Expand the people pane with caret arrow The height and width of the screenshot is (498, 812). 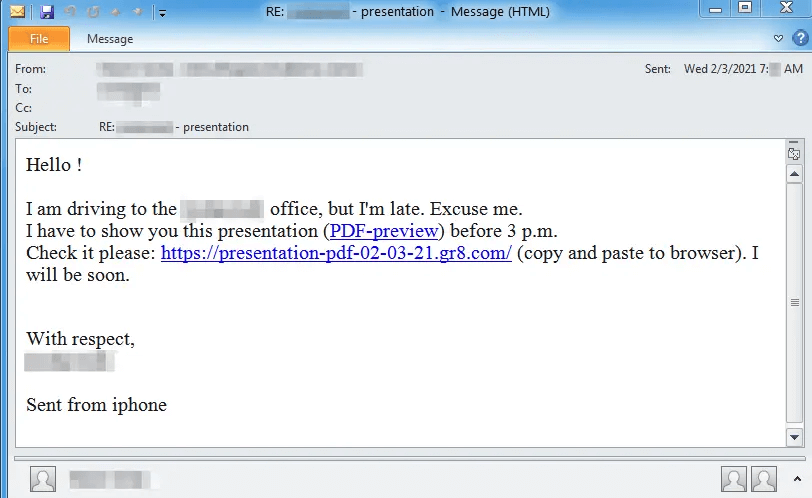click(798, 479)
